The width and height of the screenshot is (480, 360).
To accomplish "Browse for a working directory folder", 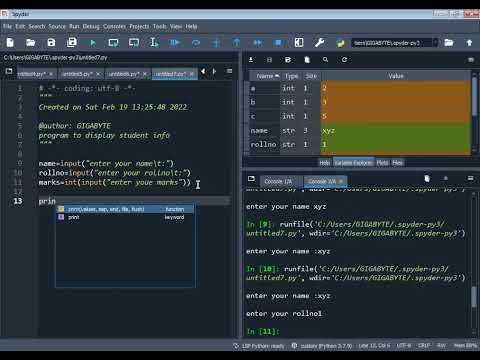I will [449, 43].
